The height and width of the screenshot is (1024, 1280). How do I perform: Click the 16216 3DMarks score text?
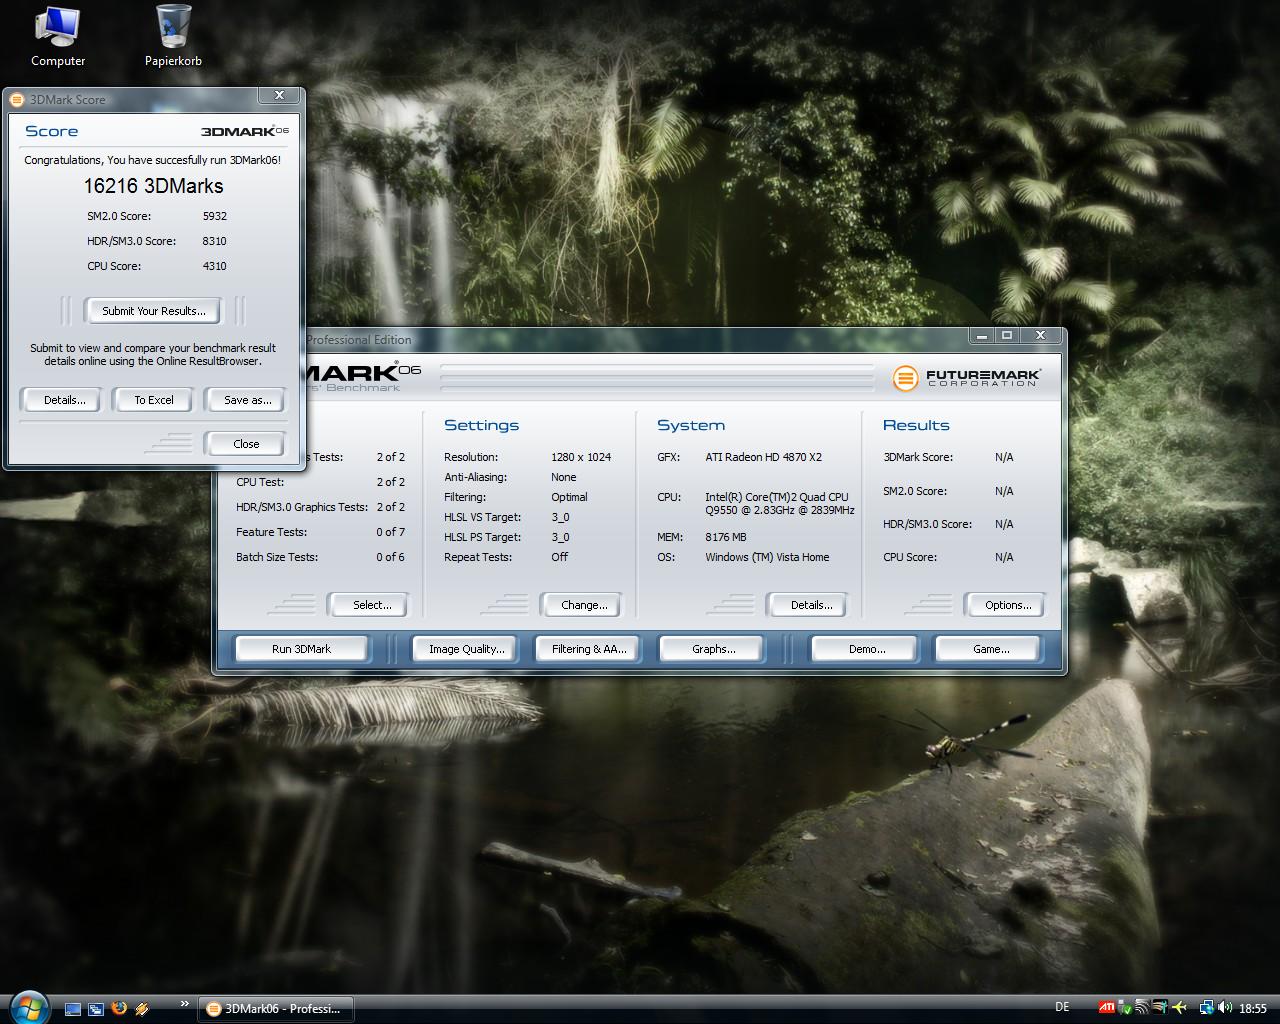[153, 186]
